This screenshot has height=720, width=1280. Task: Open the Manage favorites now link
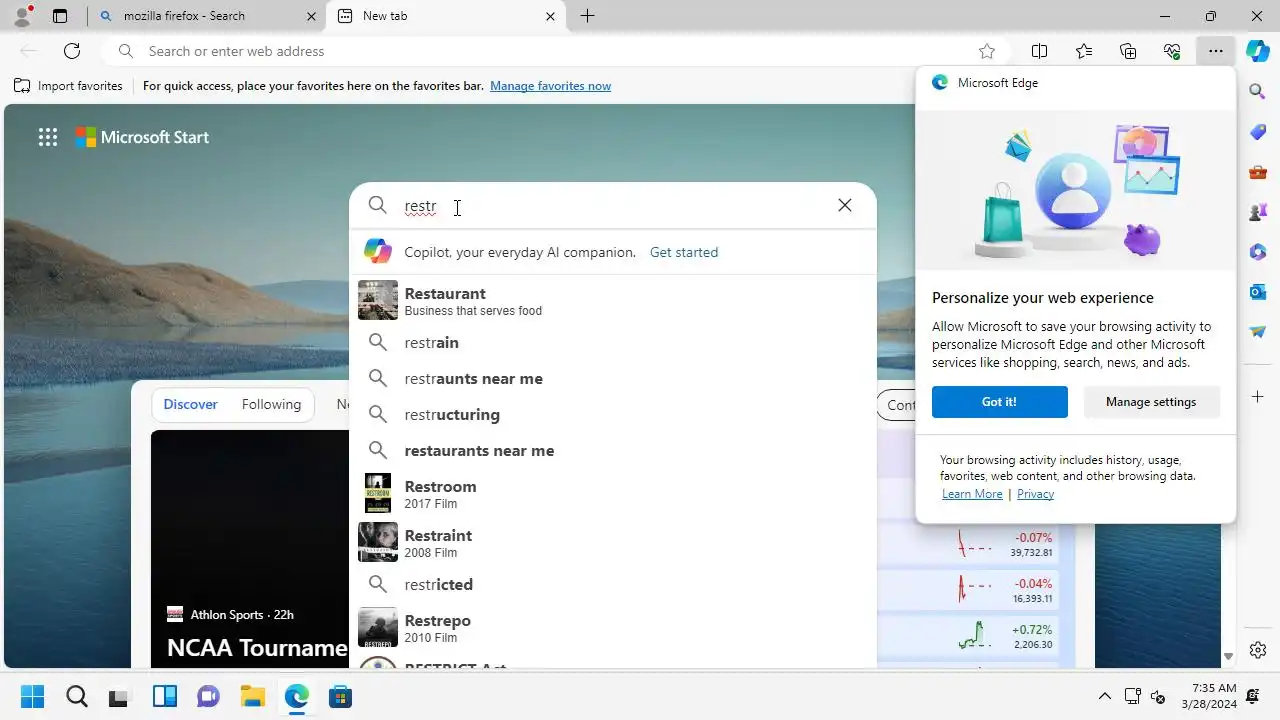click(550, 86)
